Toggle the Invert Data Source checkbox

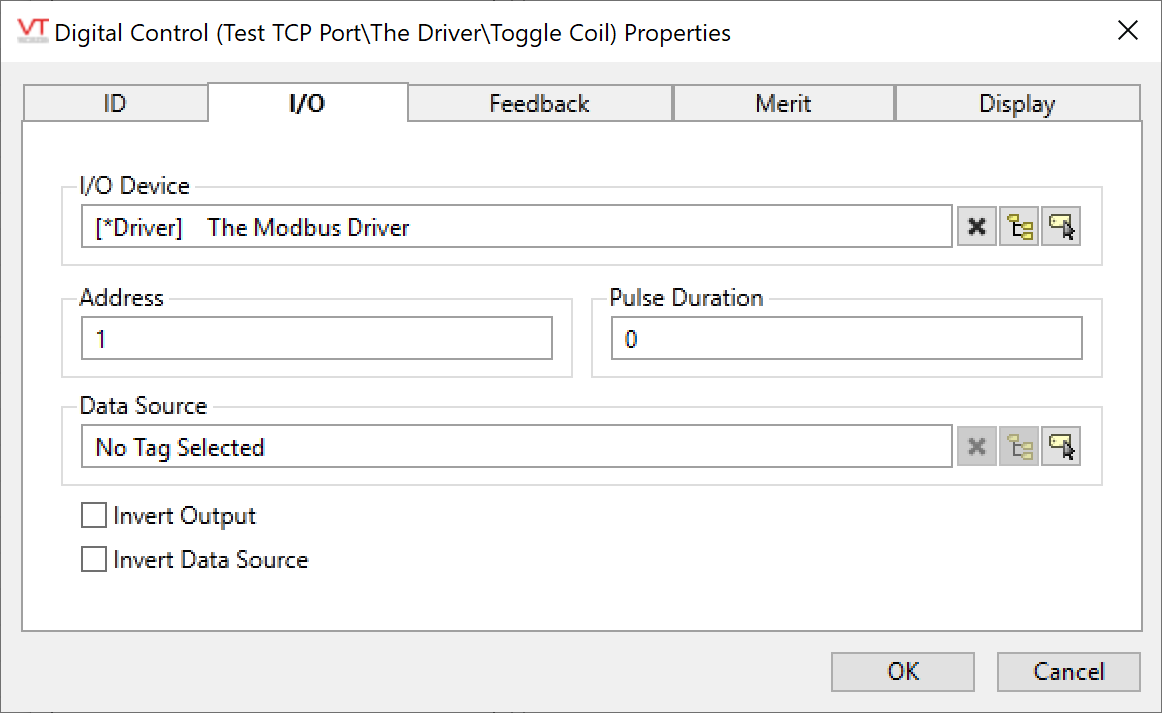(x=94, y=560)
